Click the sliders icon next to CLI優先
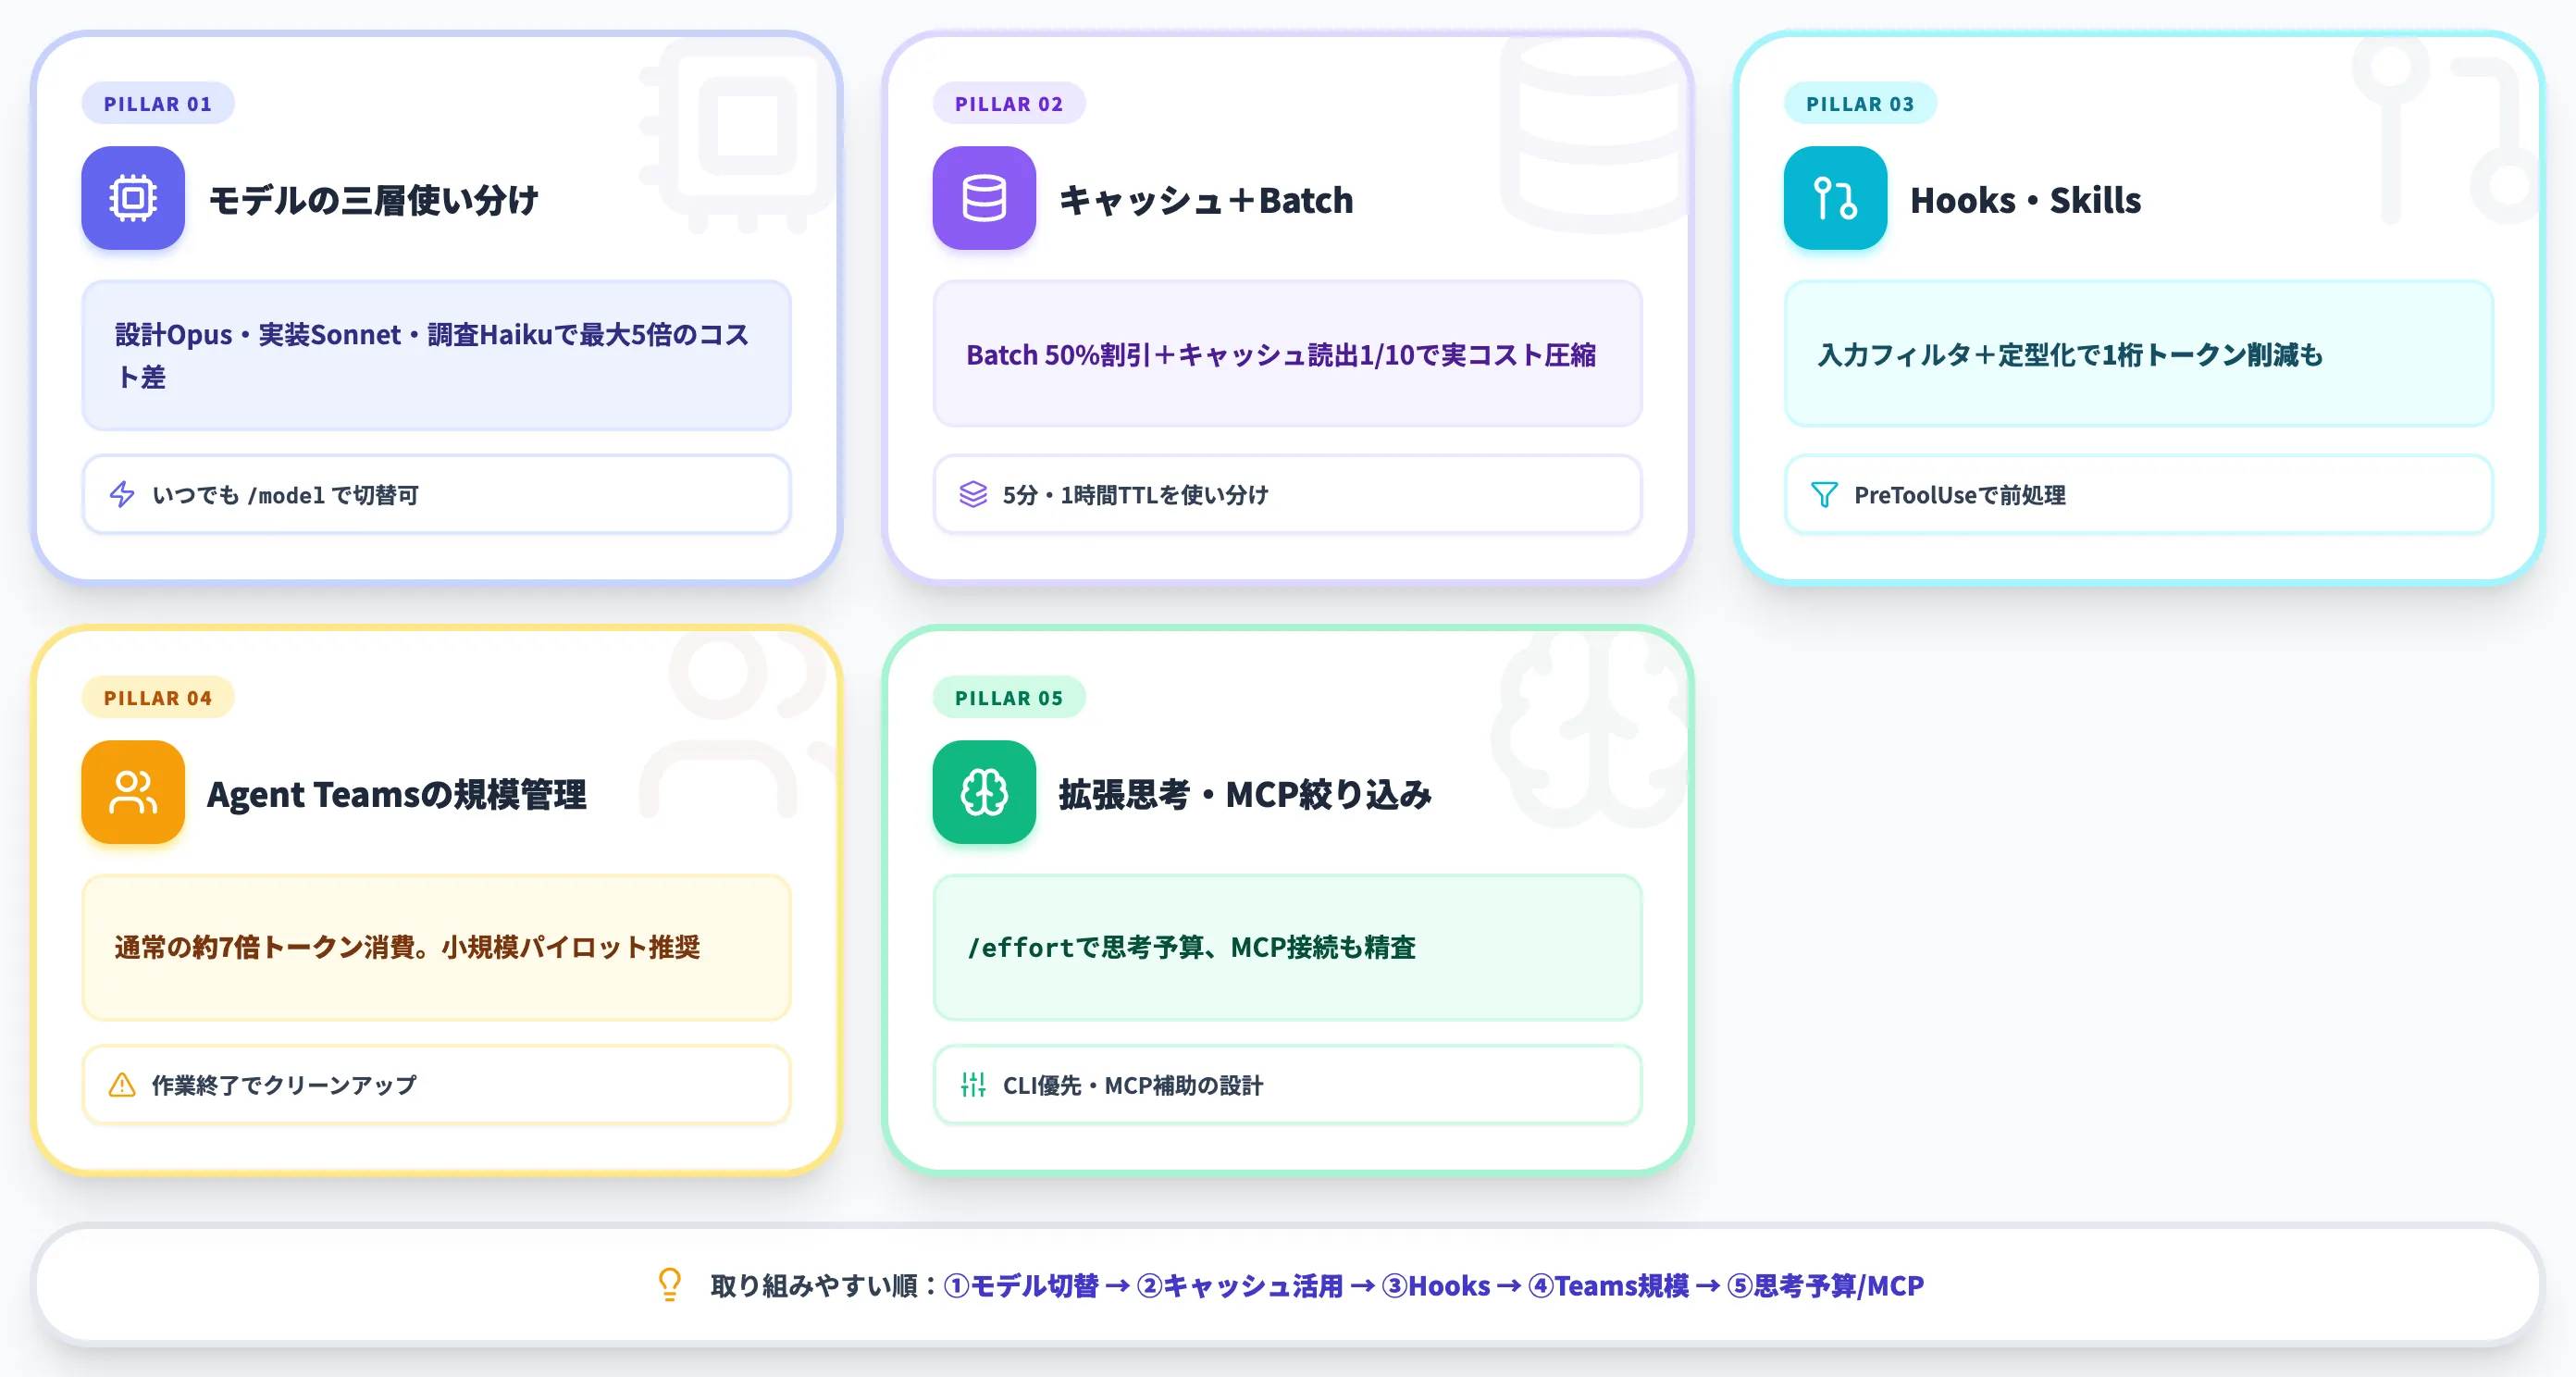Viewport: 2576px width, 1377px height. point(973,1084)
